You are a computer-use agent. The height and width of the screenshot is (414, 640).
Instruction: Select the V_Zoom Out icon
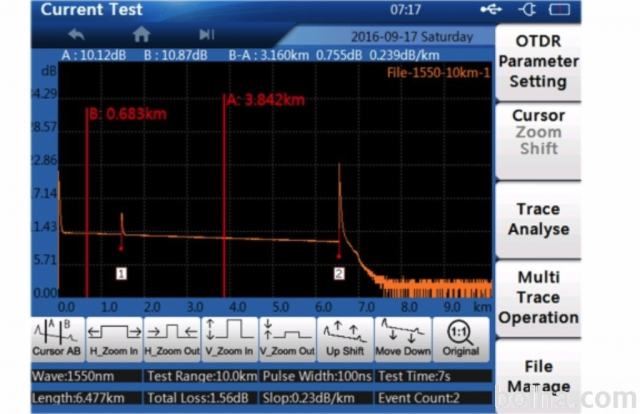click(286, 339)
